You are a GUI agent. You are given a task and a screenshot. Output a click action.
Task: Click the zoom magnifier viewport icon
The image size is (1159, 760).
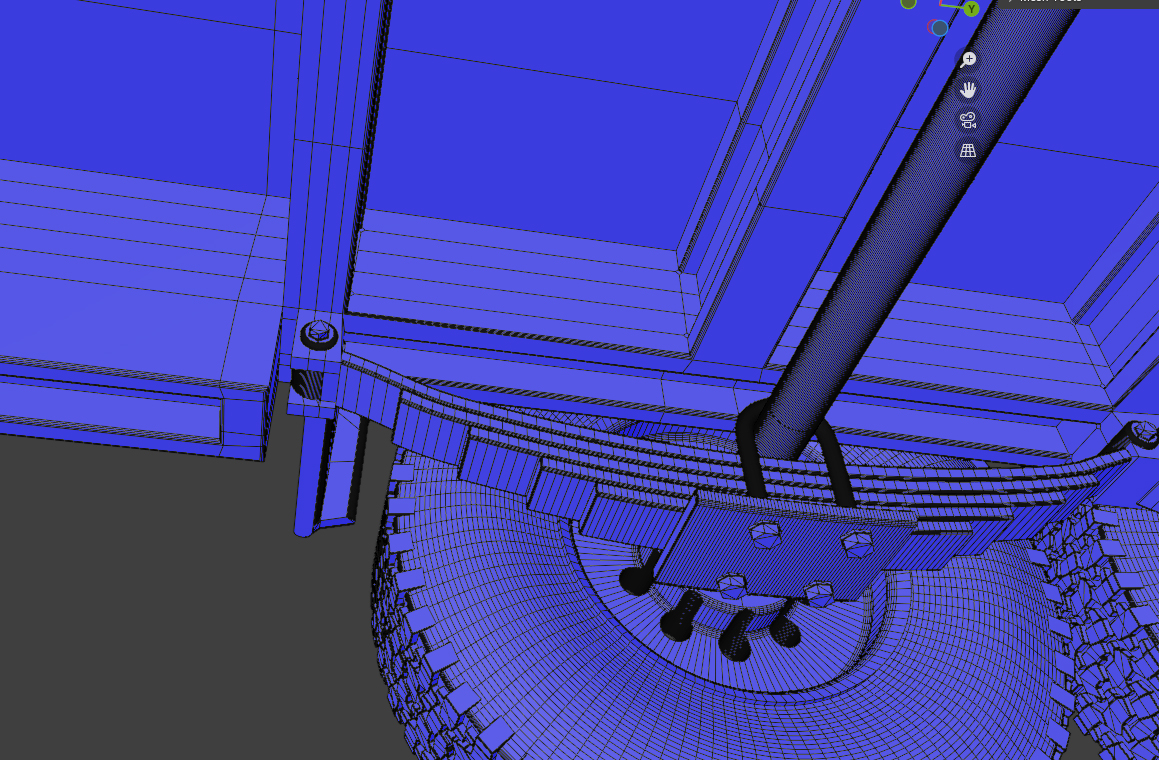[967, 60]
